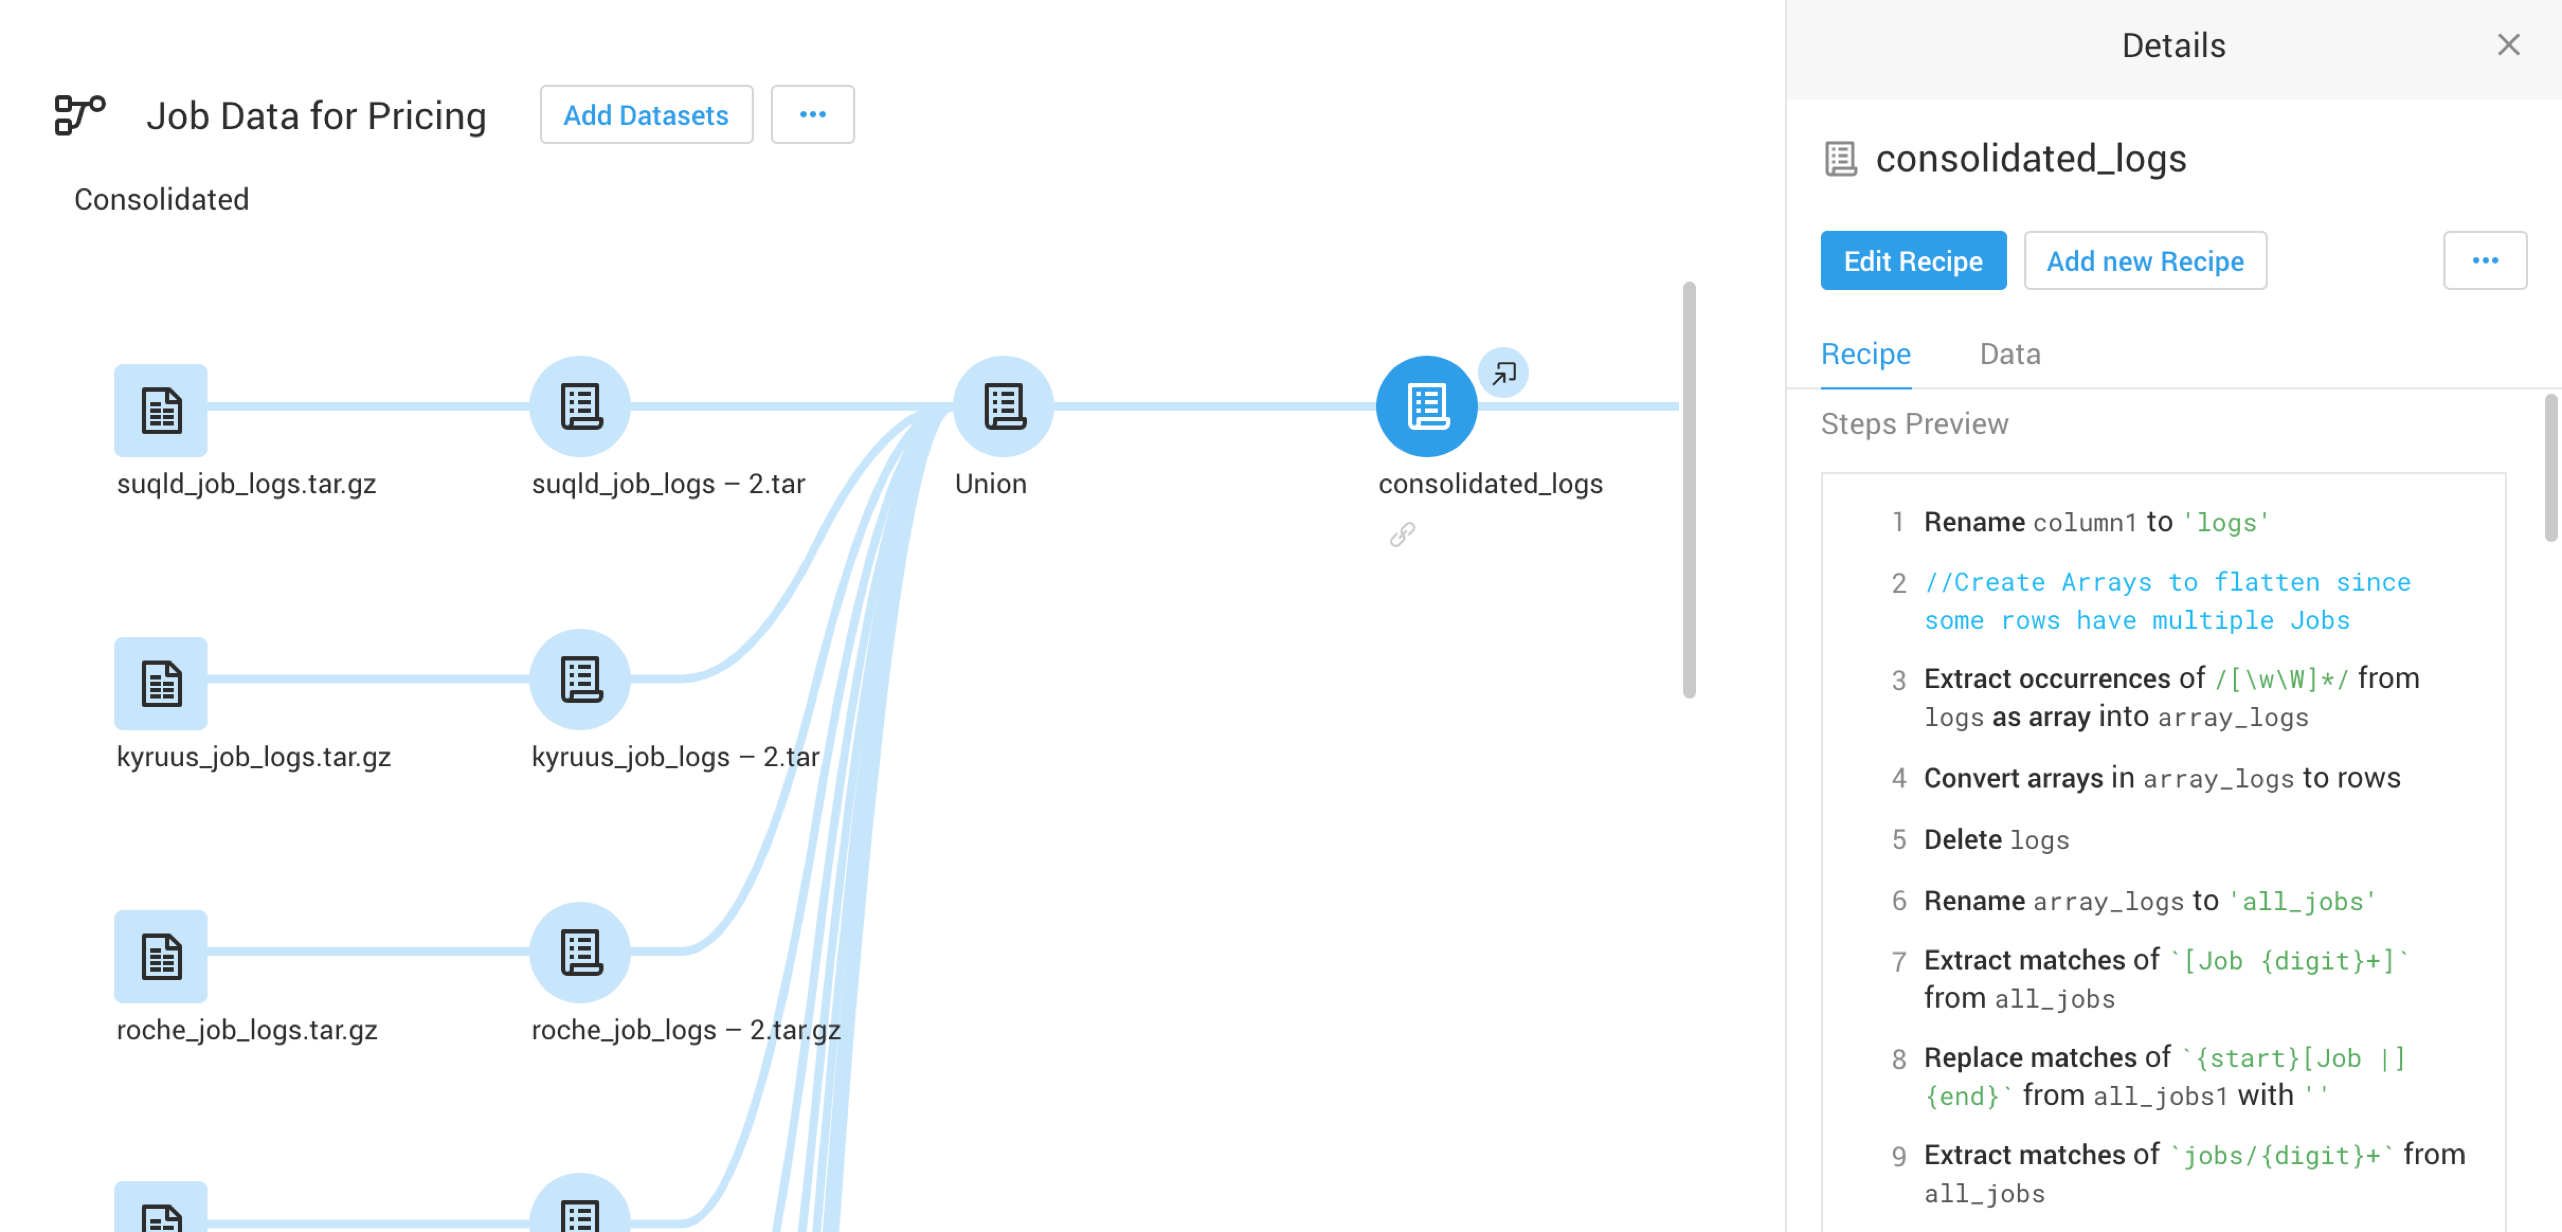Click the Union recipe node
The width and height of the screenshot is (2562, 1232).
pyautogui.click(x=1003, y=407)
